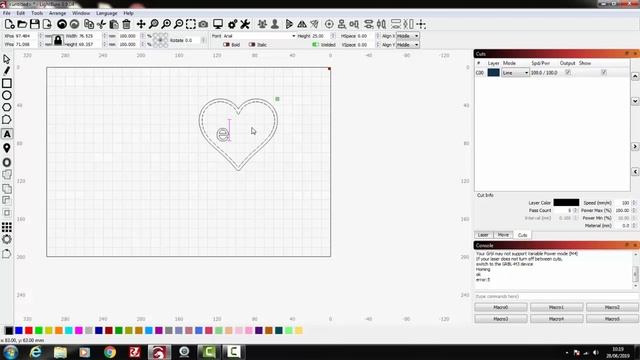Click the Macro2 button
This screenshot has width=640, height=360.
[612, 307]
